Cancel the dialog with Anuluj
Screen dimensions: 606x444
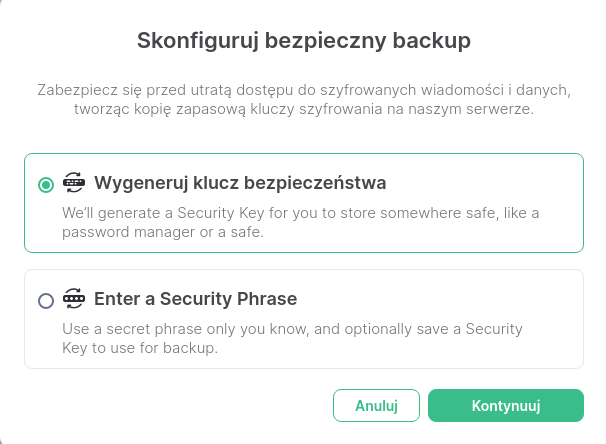tap(376, 405)
